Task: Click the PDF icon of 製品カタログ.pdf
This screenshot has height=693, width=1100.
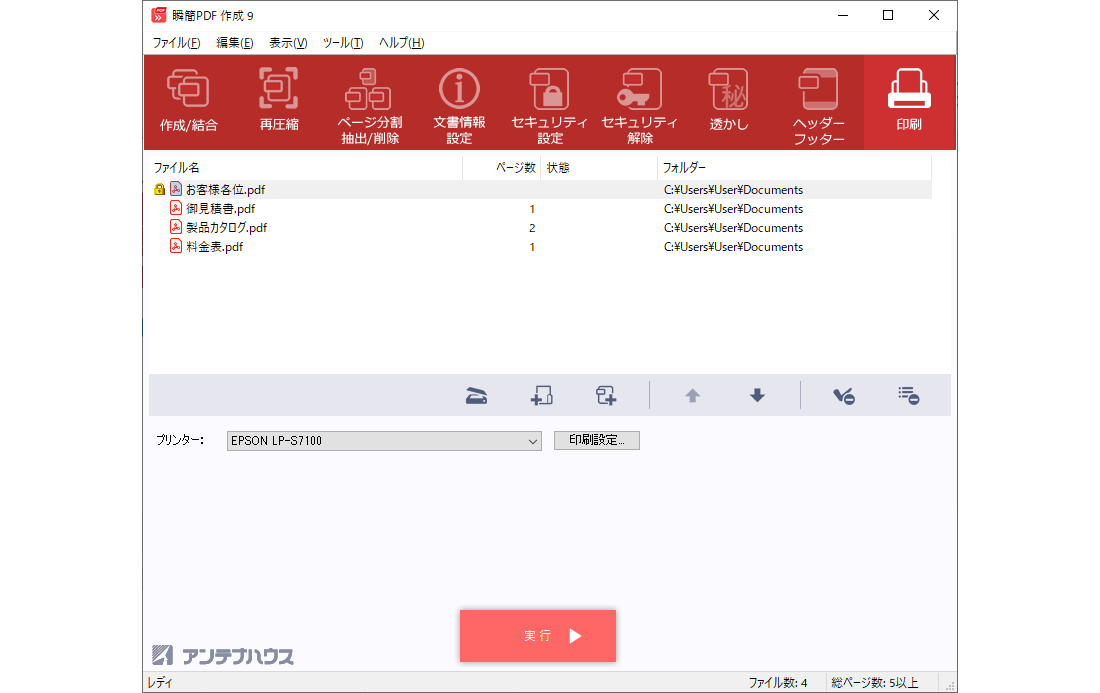Action: pos(176,227)
